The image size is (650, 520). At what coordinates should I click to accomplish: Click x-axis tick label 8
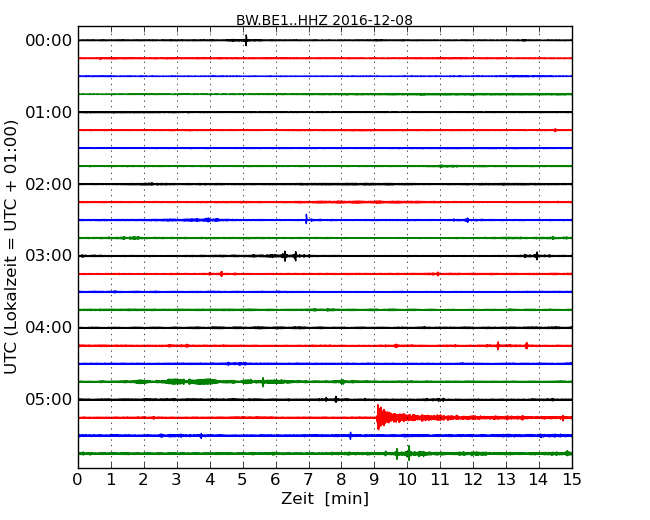pyautogui.click(x=341, y=479)
